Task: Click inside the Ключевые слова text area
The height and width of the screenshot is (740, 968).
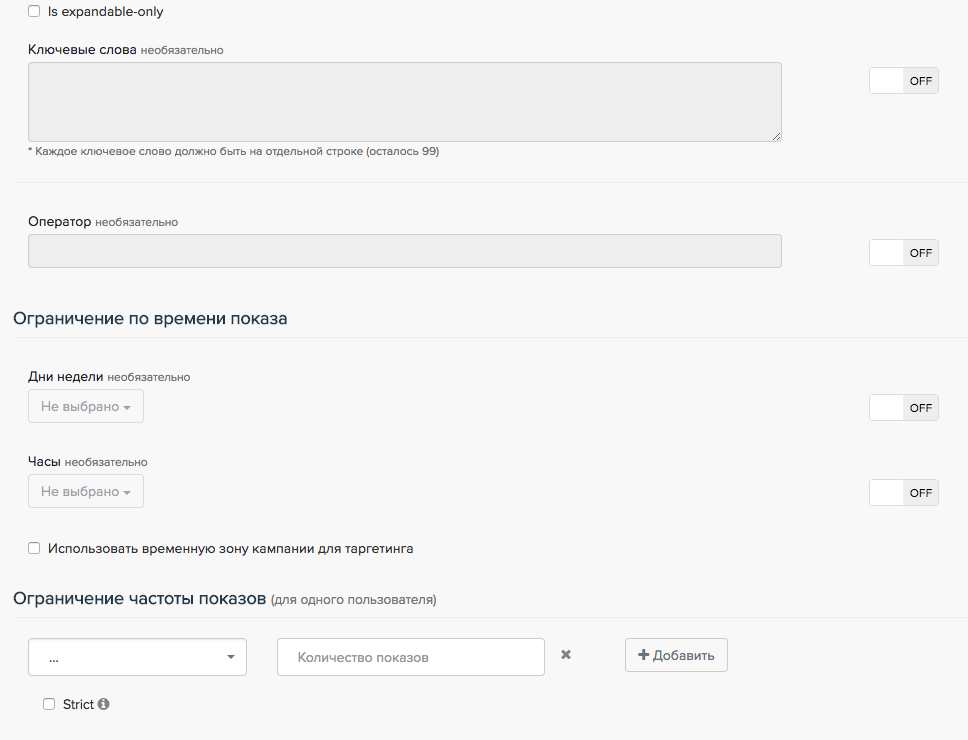Action: [404, 102]
